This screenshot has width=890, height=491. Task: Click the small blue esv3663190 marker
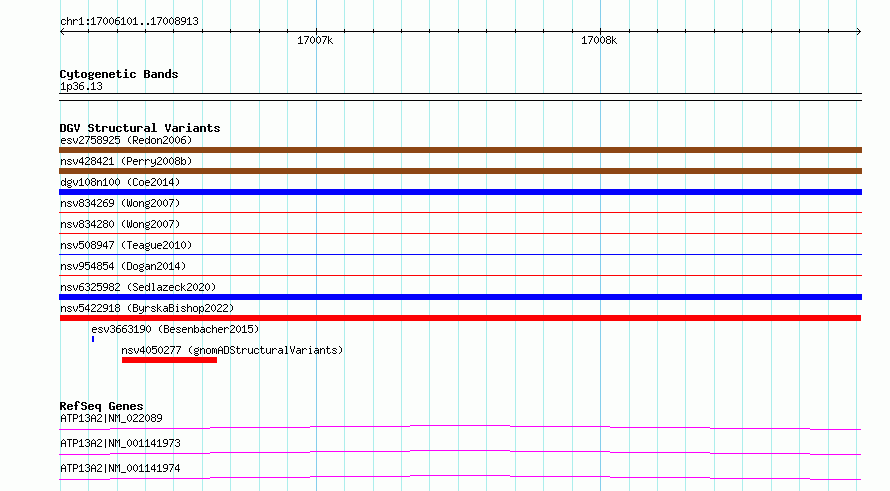coord(93,339)
